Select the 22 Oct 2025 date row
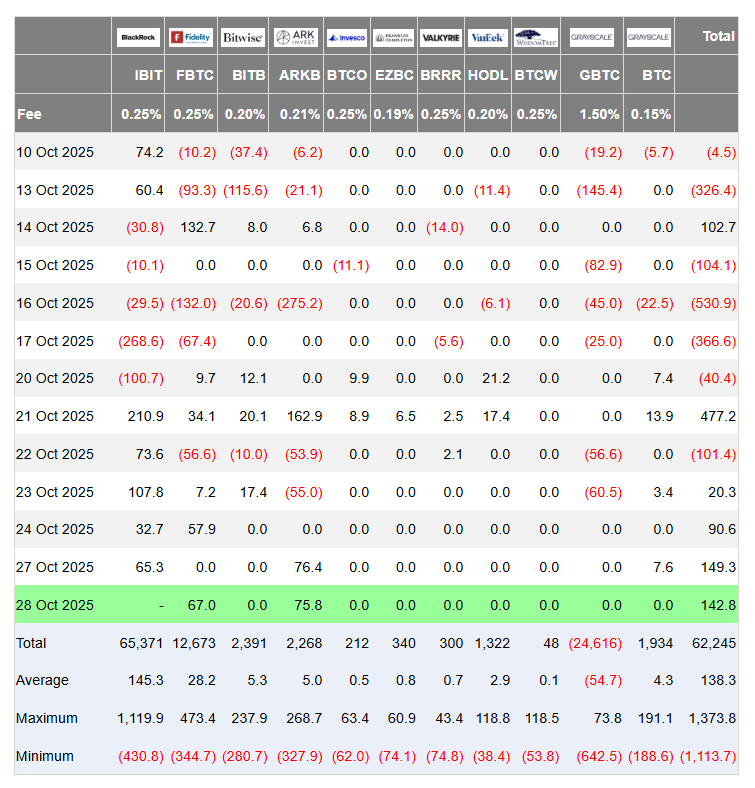The width and height of the screenshot is (755, 788). [x=376, y=454]
